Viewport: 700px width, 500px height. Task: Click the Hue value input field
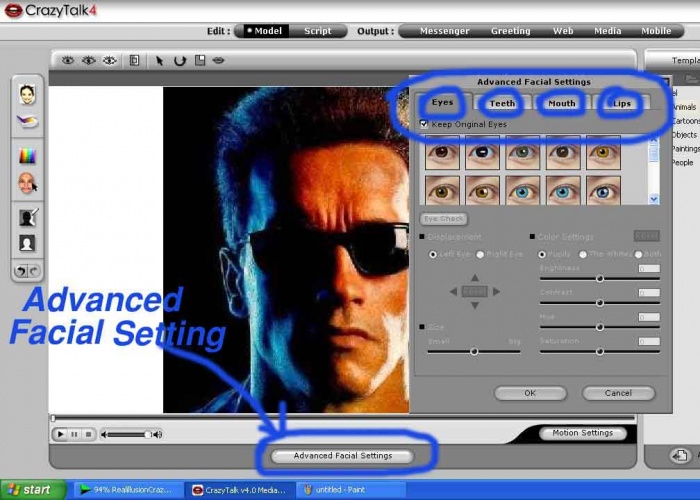[x=649, y=317]
